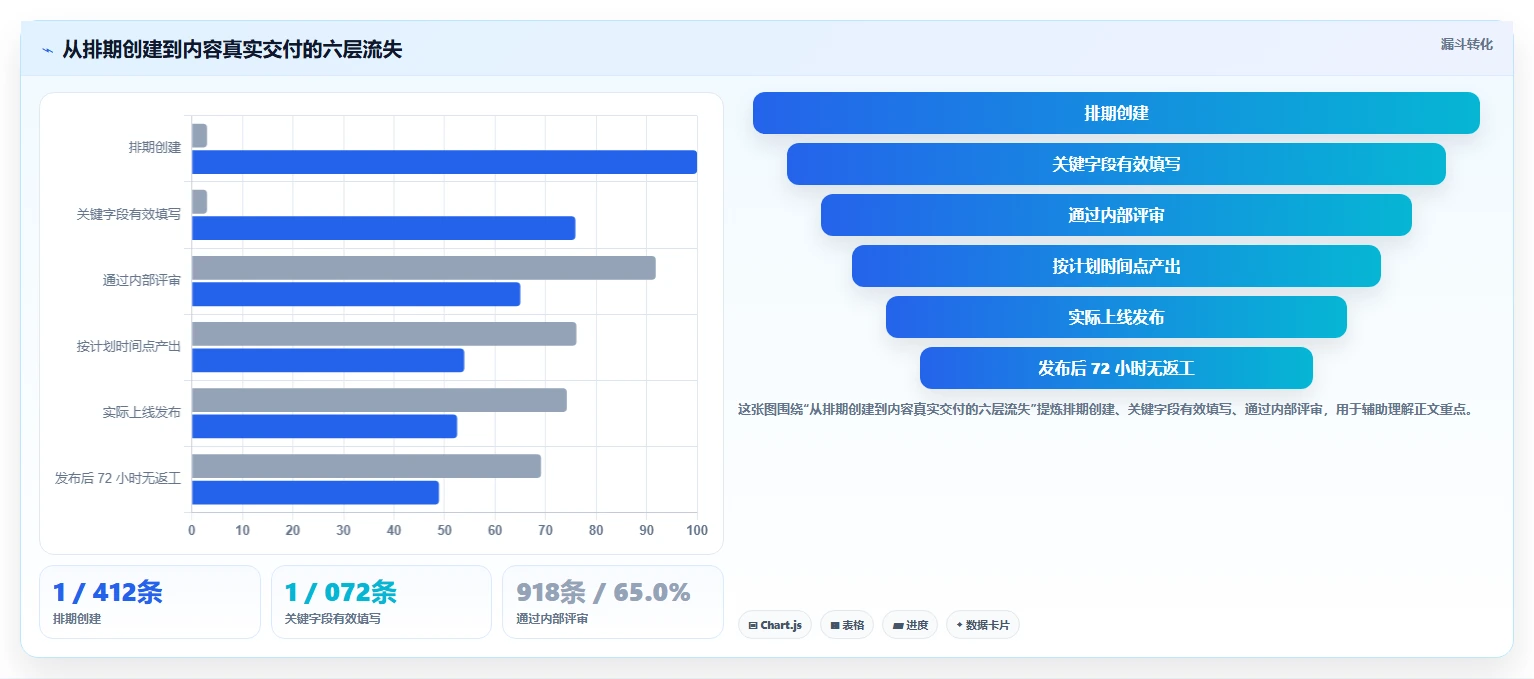The height and width of the screenshot is (679, 1534).
Task: Click the 30 tick on the horizontal axis
Action: [343, 530]
